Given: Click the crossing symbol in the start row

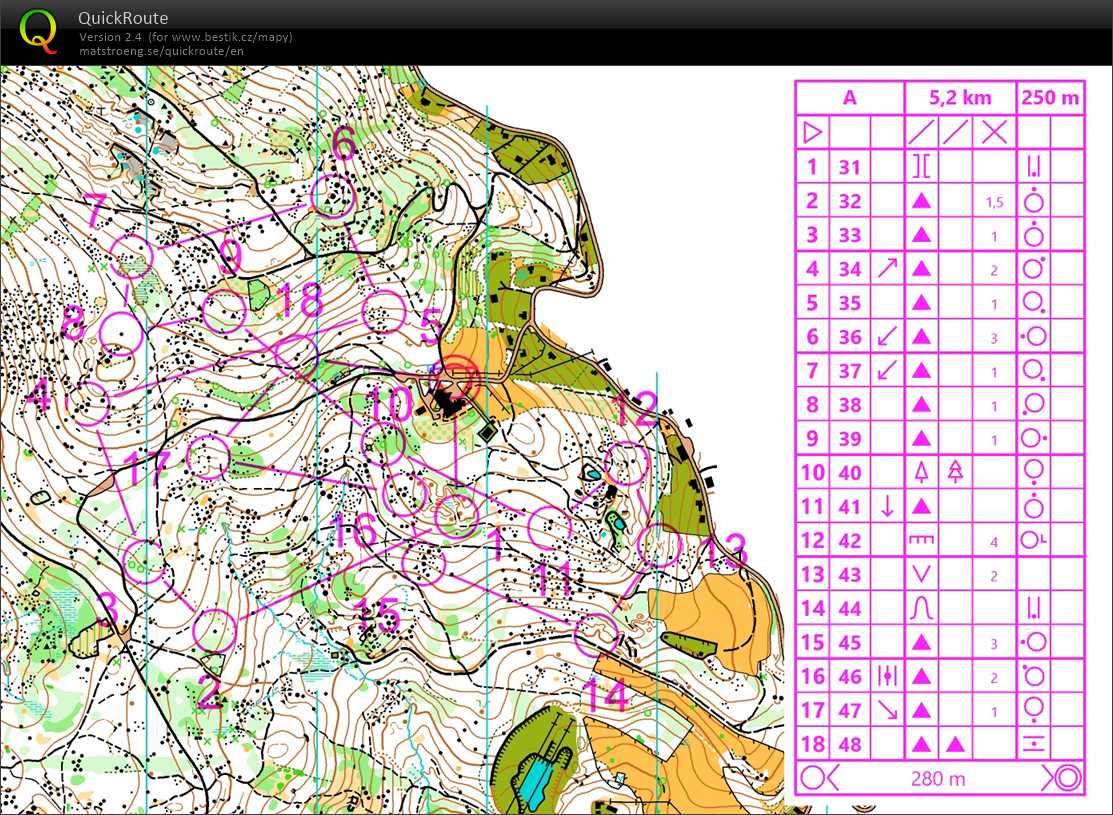Looking at the screenshot, I should click(993, 131).
